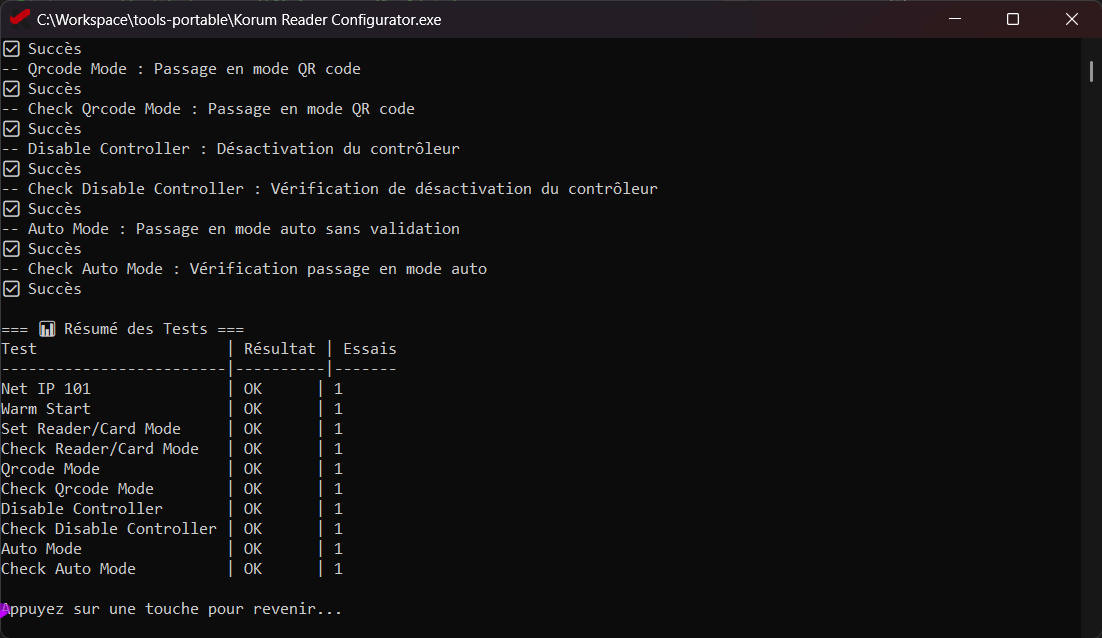Click the OK result in the Check Auto Mode row
The height and width of the screenshot is (638, 1102).
tap(253, 569)
